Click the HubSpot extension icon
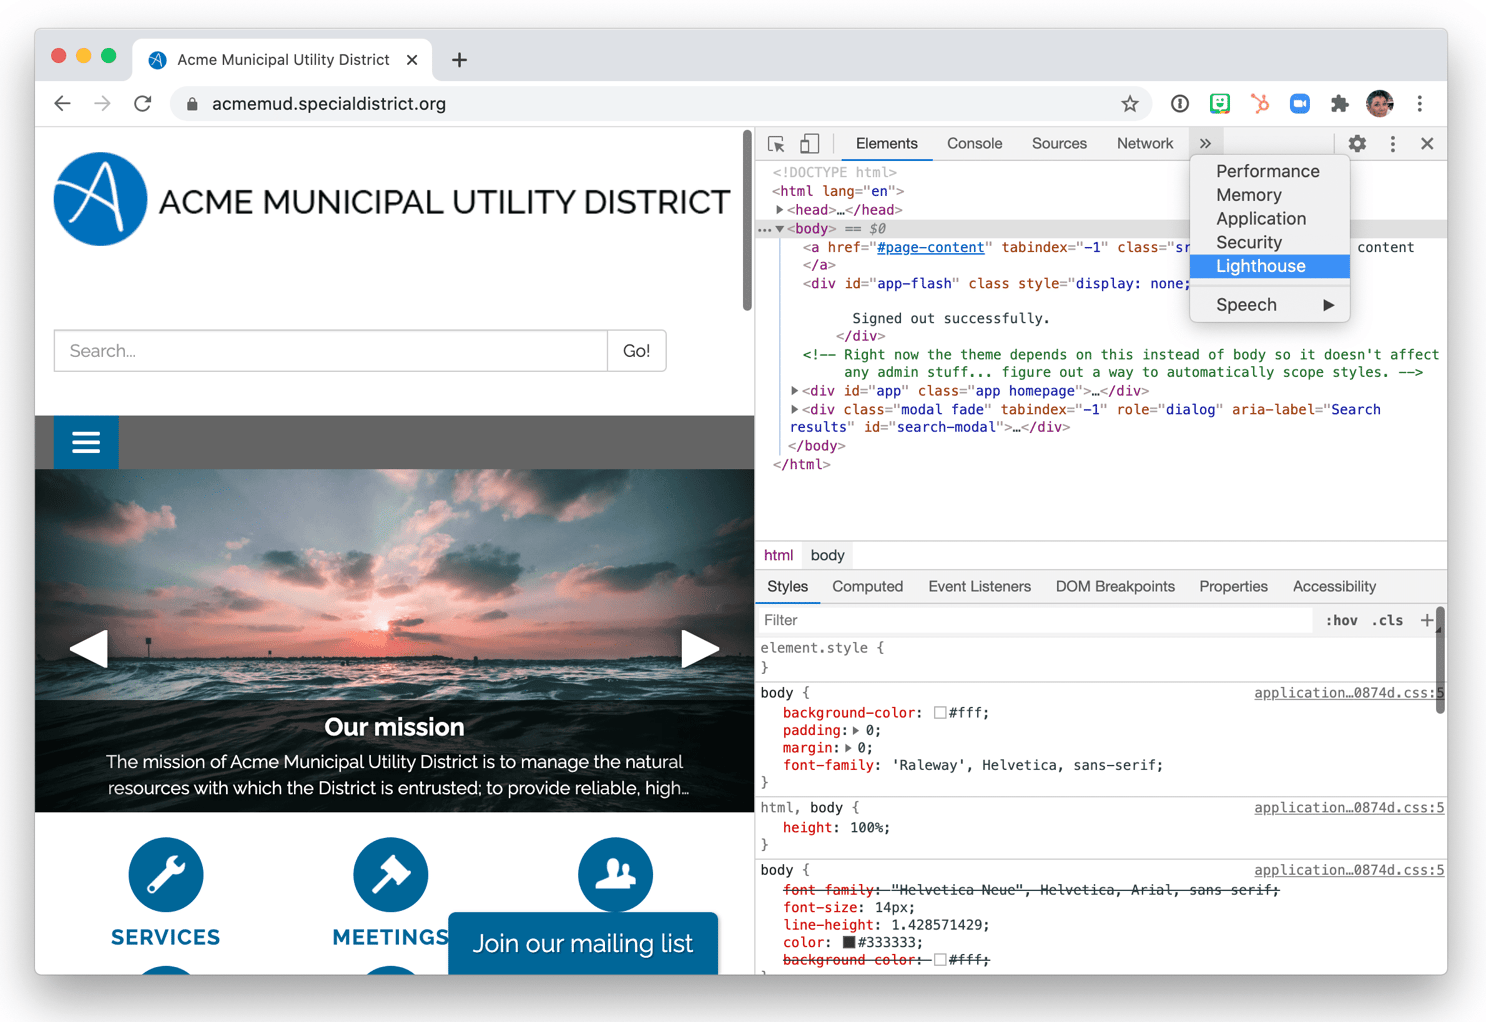 coord(1259,103)
